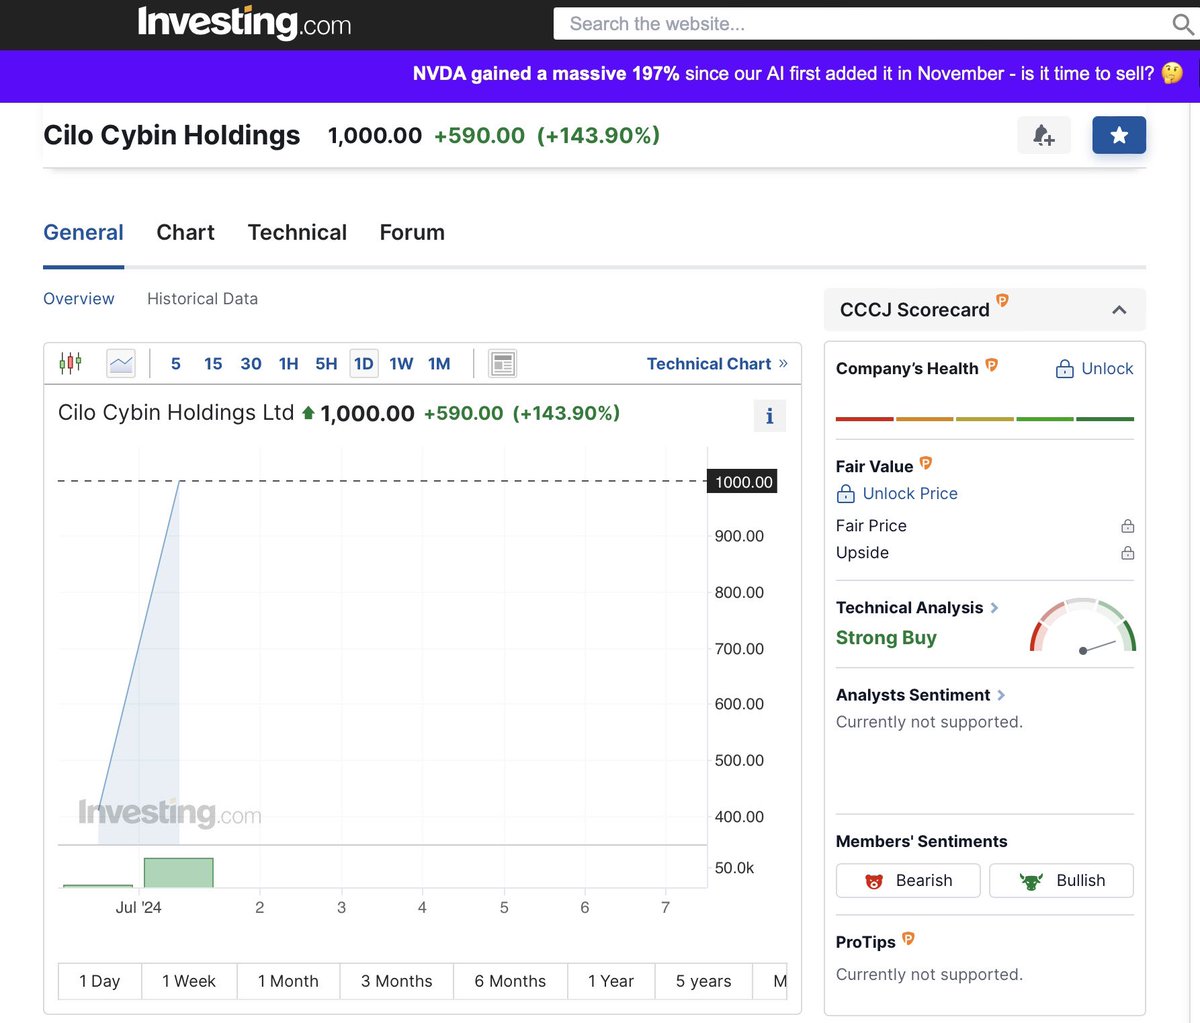Image resolution: width=1200 pixels, height=1023 pixels.
Task: Set chart interval to 15 minutes
Action: pos(213,364)
